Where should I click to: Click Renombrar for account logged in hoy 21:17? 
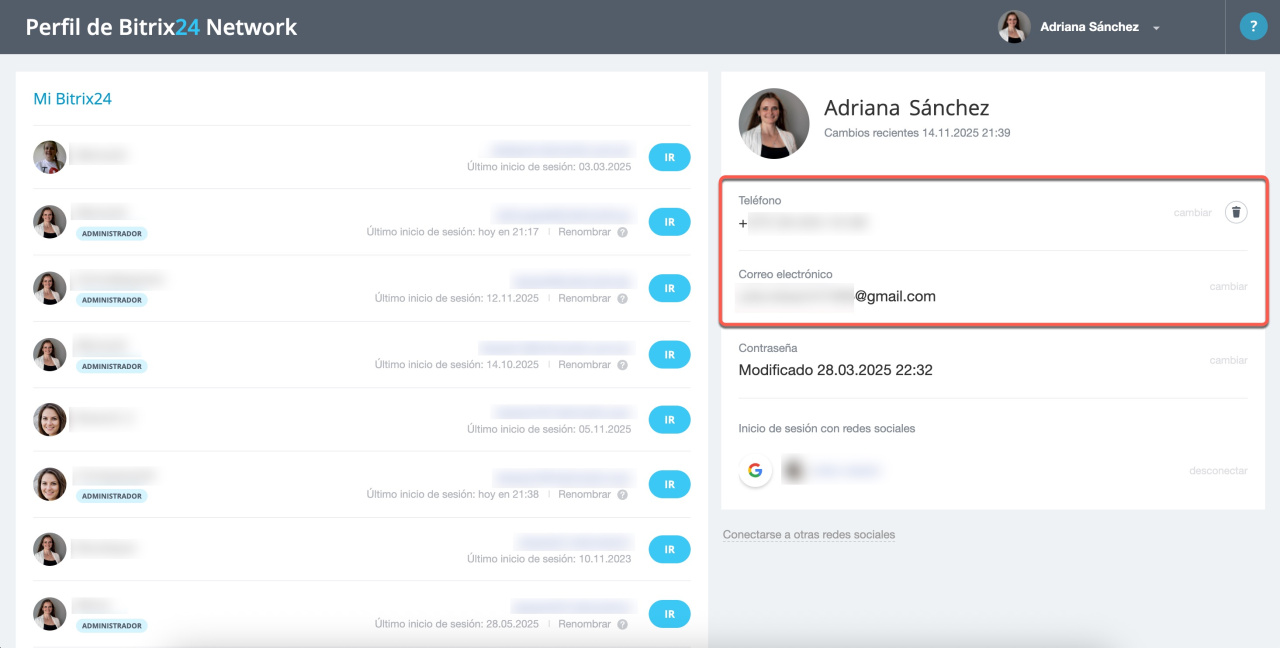pyautogui.click(x=584, y=232)
